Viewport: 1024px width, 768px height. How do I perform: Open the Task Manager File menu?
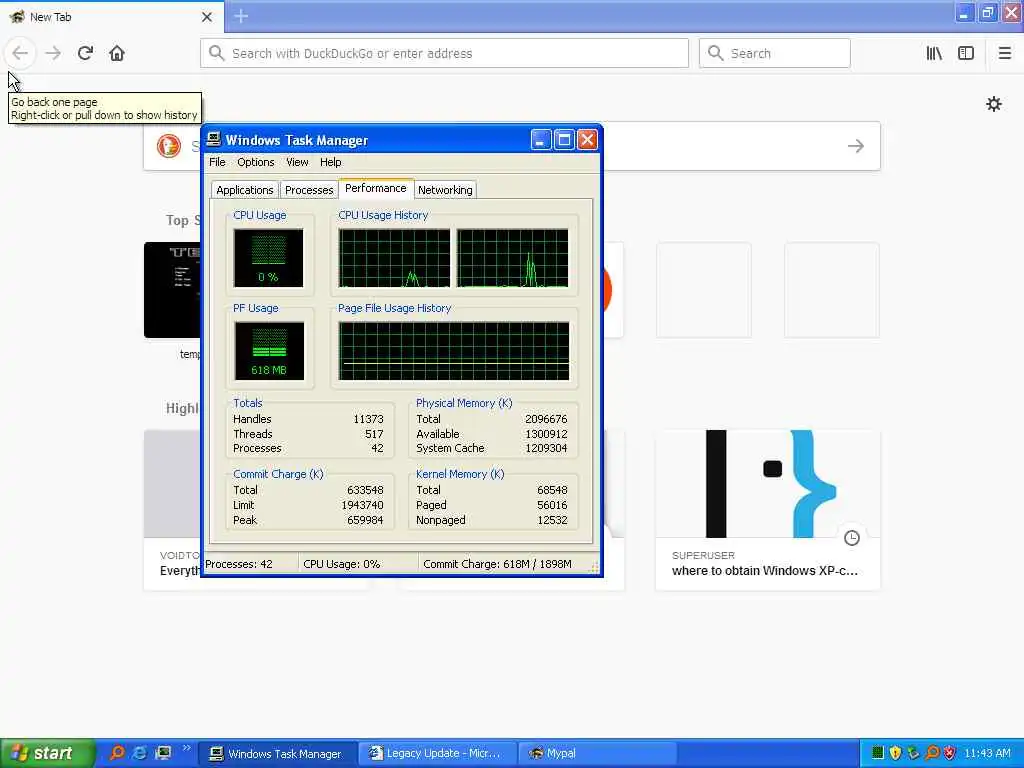[217, 162]
